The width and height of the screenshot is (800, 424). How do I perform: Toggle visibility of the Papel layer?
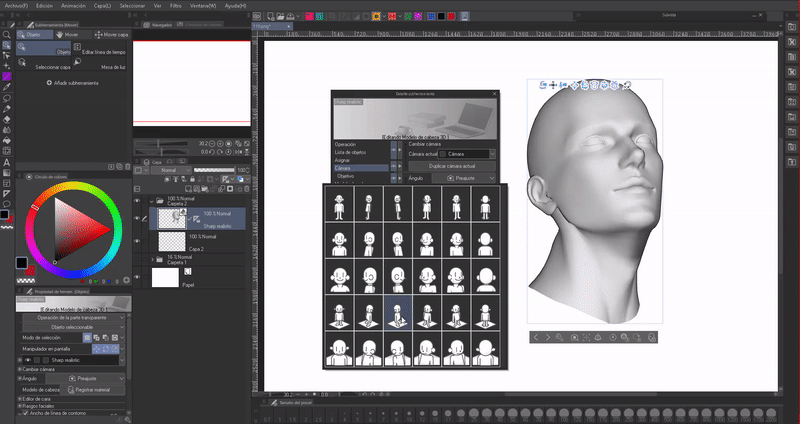point(138,276)
